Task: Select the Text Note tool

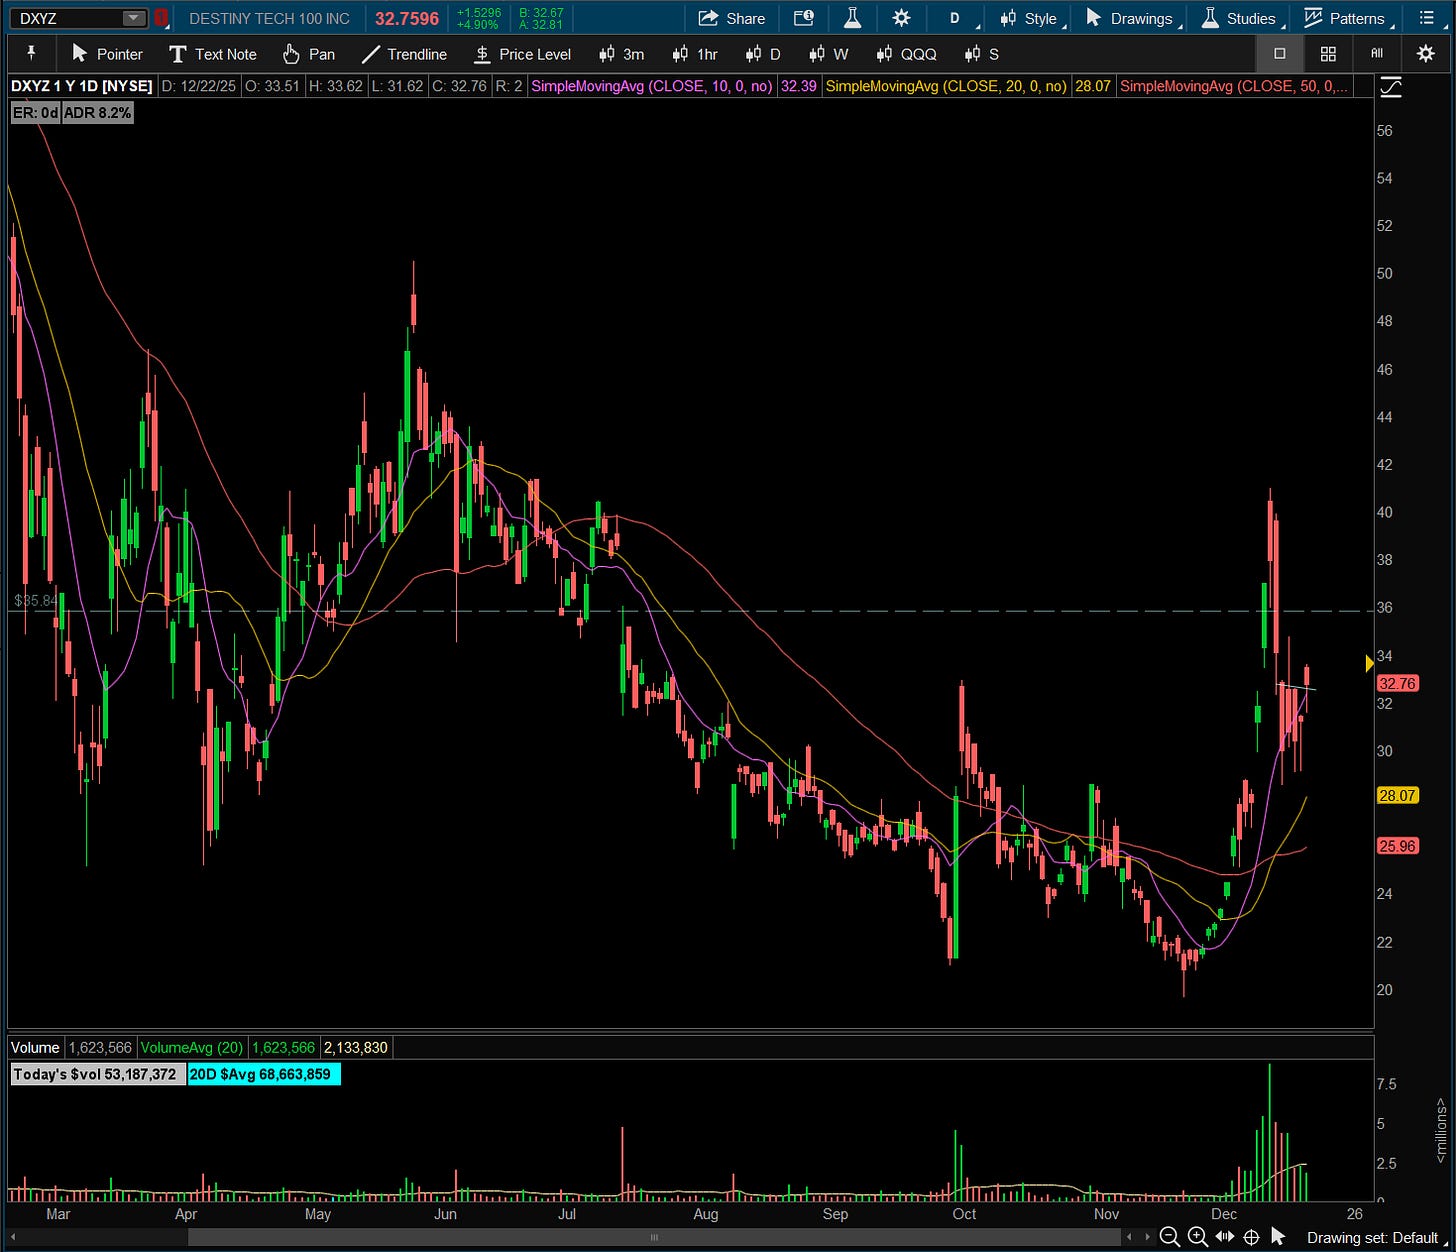Action: click(x=213, y=54)
